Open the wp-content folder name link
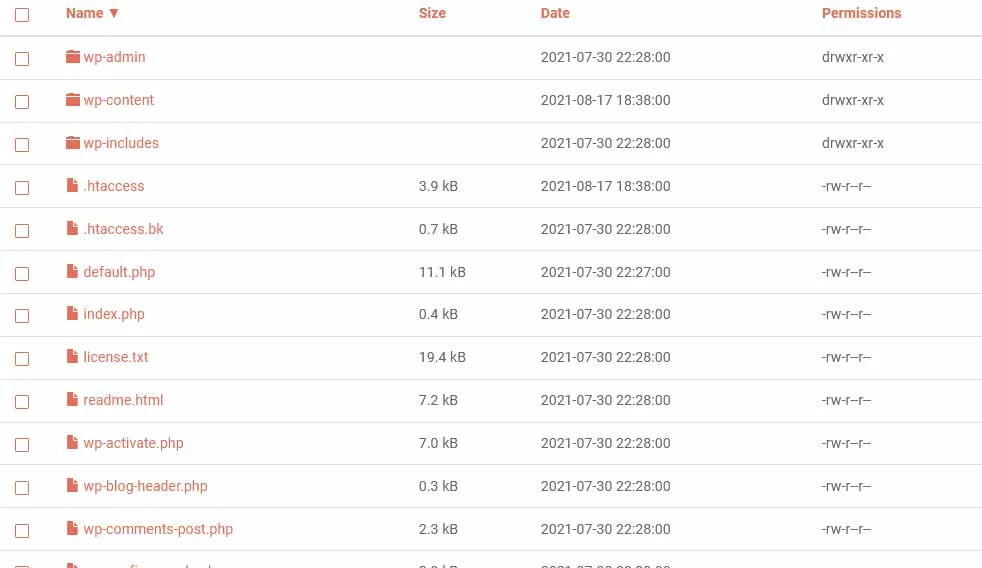The width and height of the screenshot is (982, 568). point(118,100)
